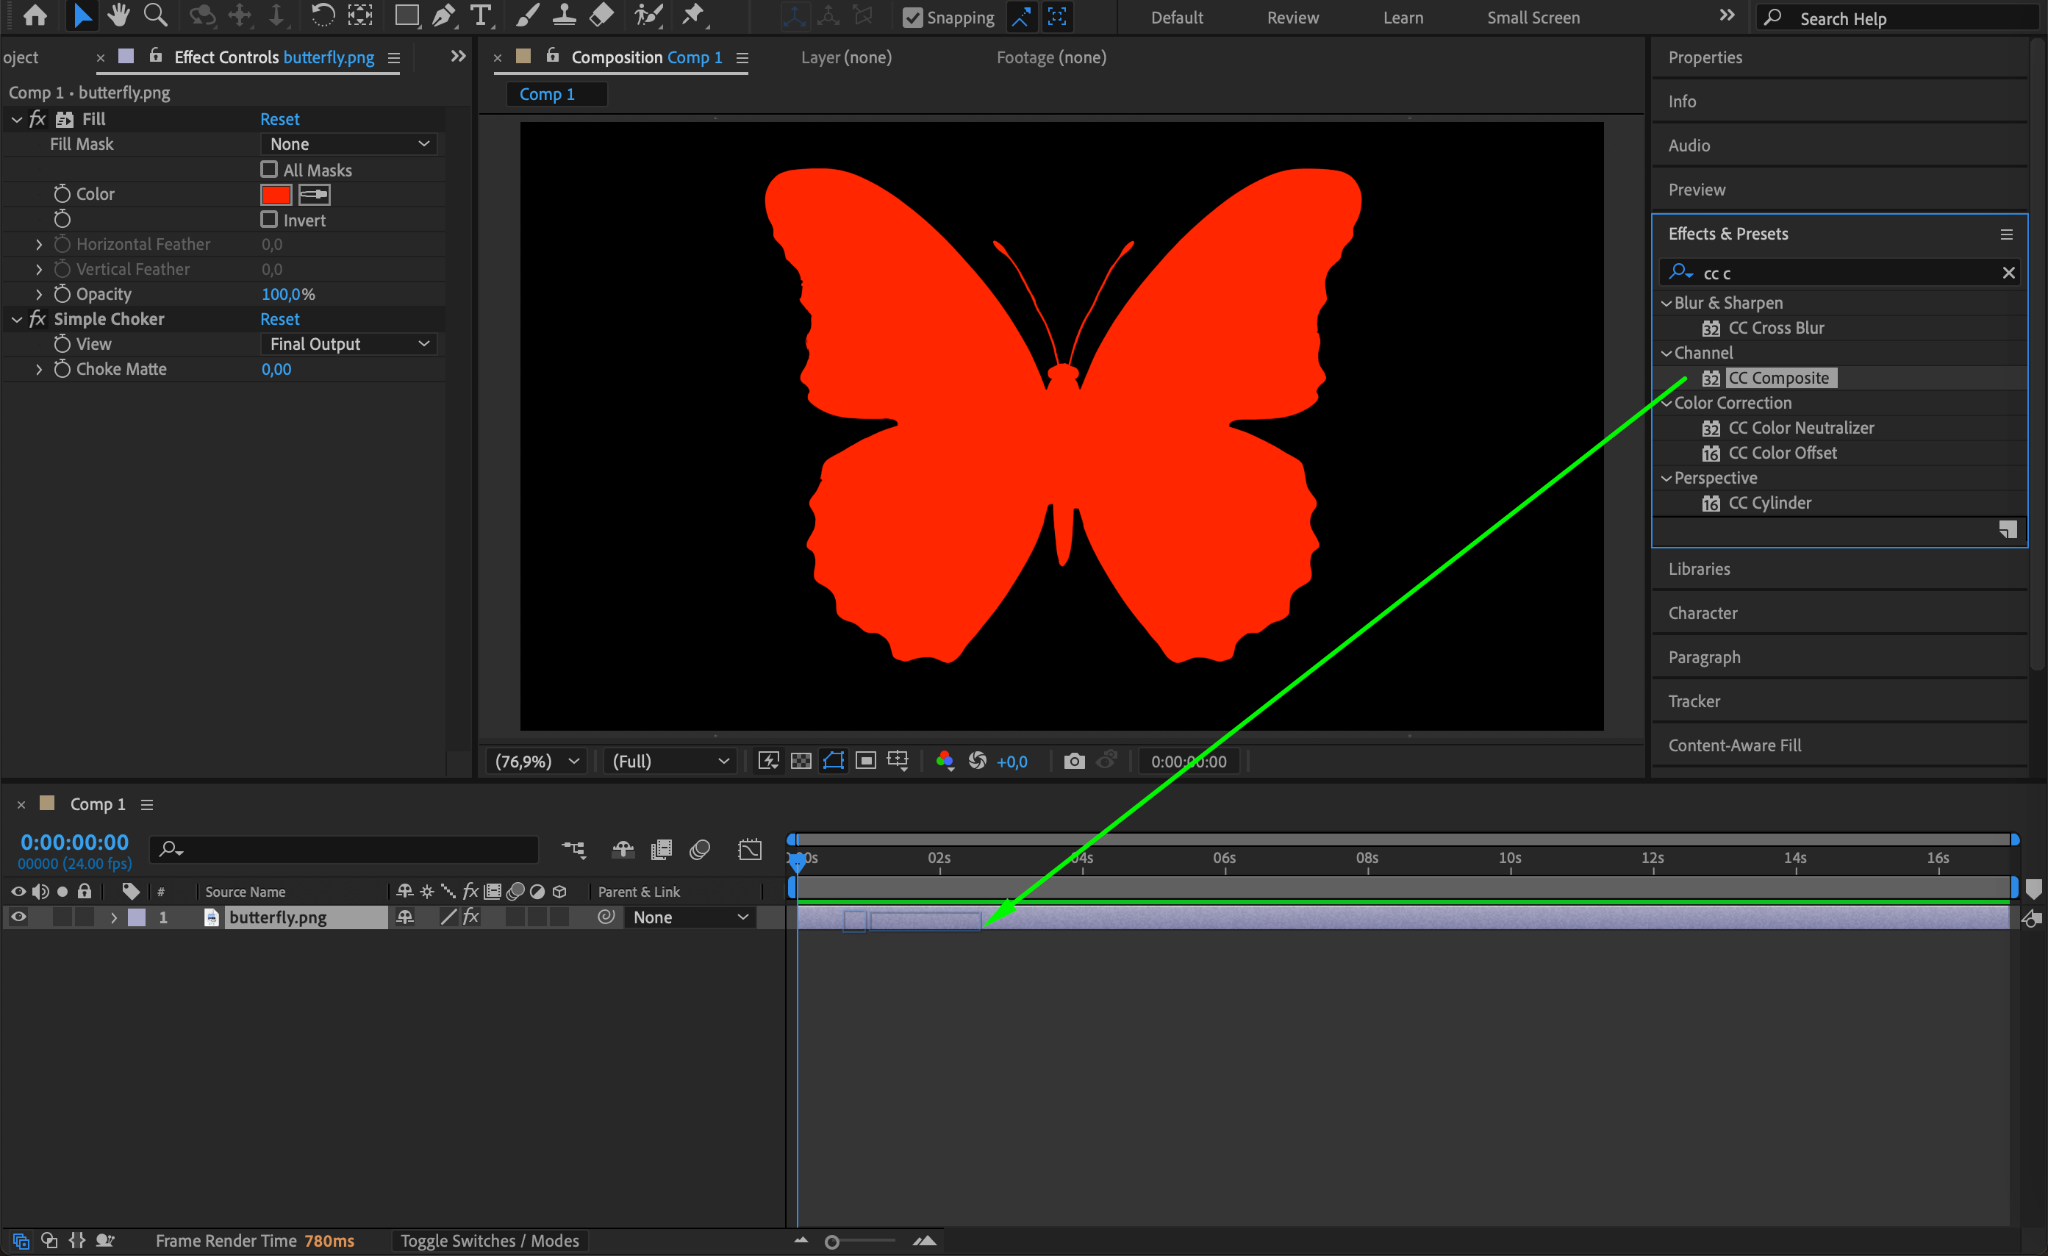Enable the All Masks checkbox
Screen dimensions: 2048x1256
point(269,170)
